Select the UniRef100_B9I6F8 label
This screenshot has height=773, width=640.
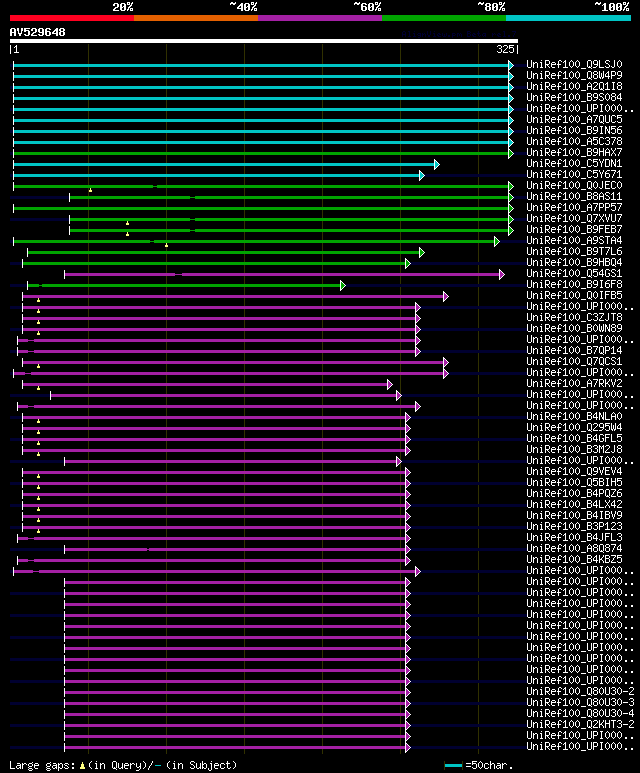(x=574, y=284)
